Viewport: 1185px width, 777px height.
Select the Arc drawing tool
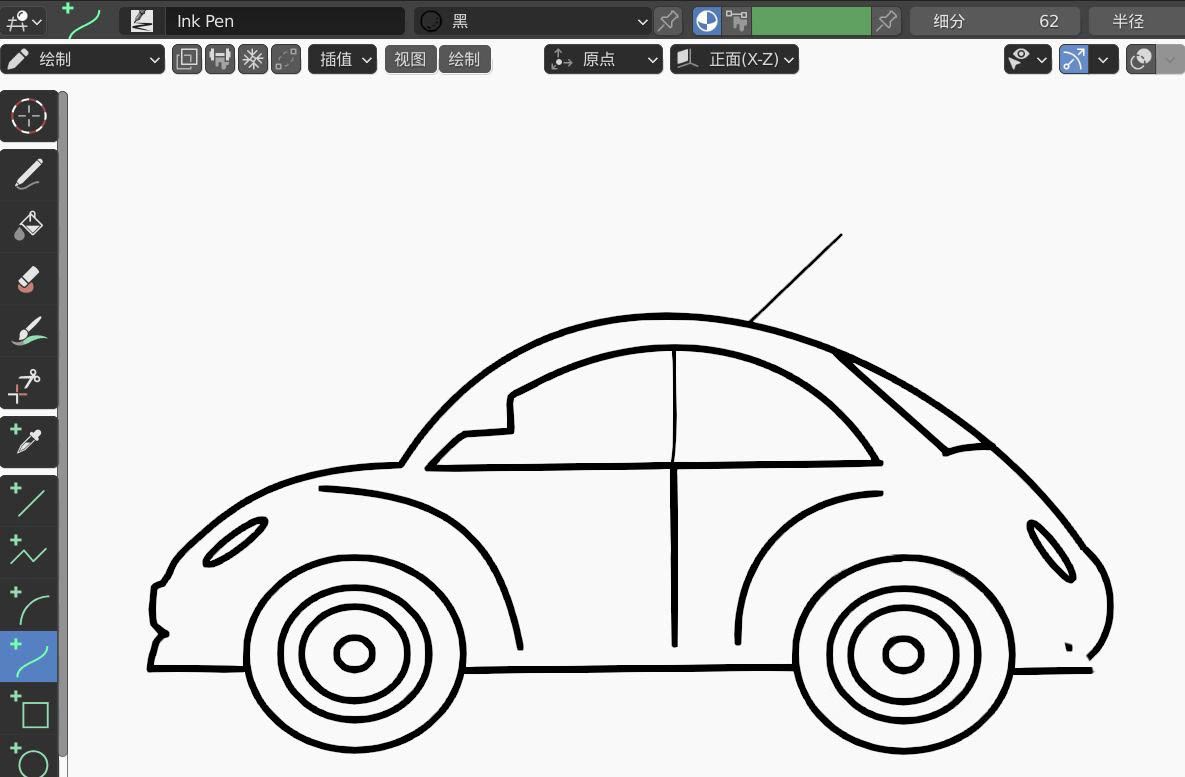[x=28, y=605]
